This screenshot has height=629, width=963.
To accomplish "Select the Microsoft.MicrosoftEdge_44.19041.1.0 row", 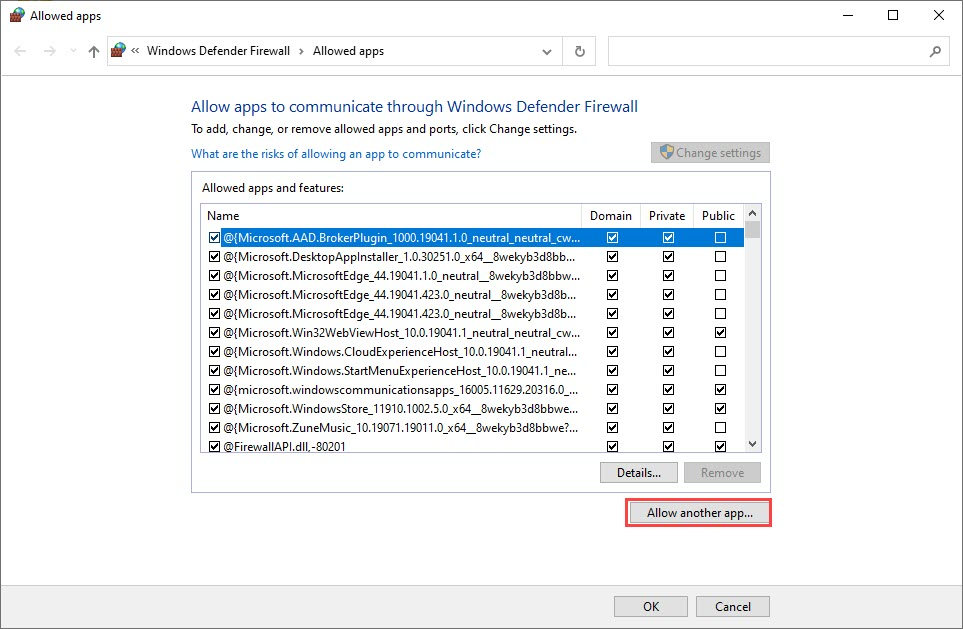I will point(473,275).
